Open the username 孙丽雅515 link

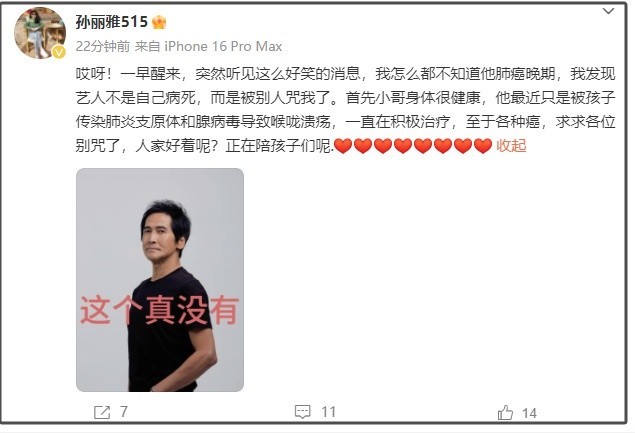pos(111,22)
